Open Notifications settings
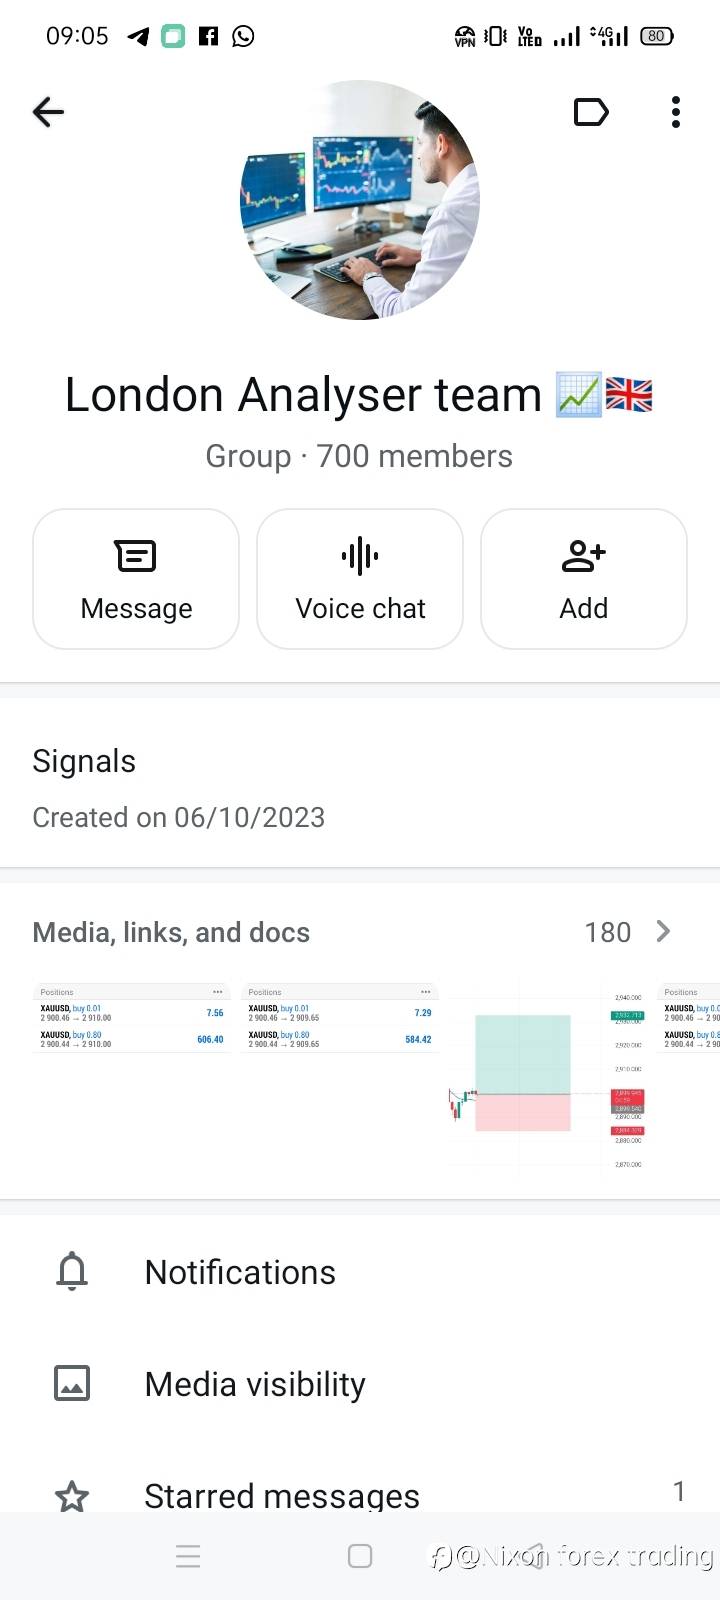 click(x=240, y=1272)
